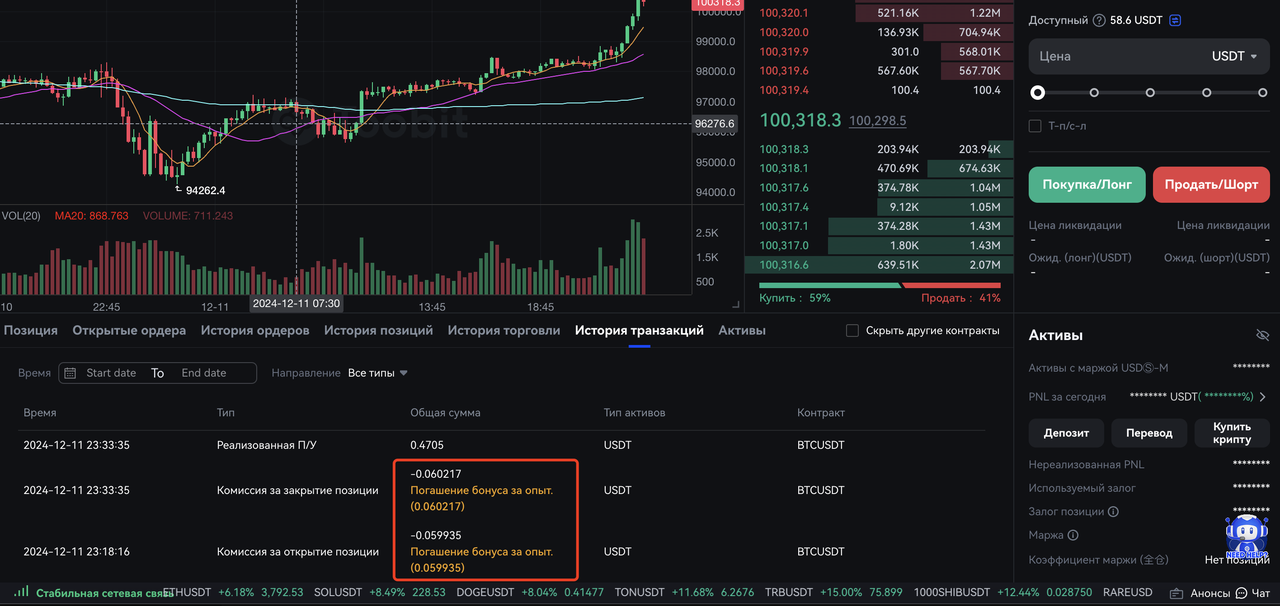1280x606 pixels.
Task: Open the История торговли tab
Action: pyautogui.click(x=504, y=330)
